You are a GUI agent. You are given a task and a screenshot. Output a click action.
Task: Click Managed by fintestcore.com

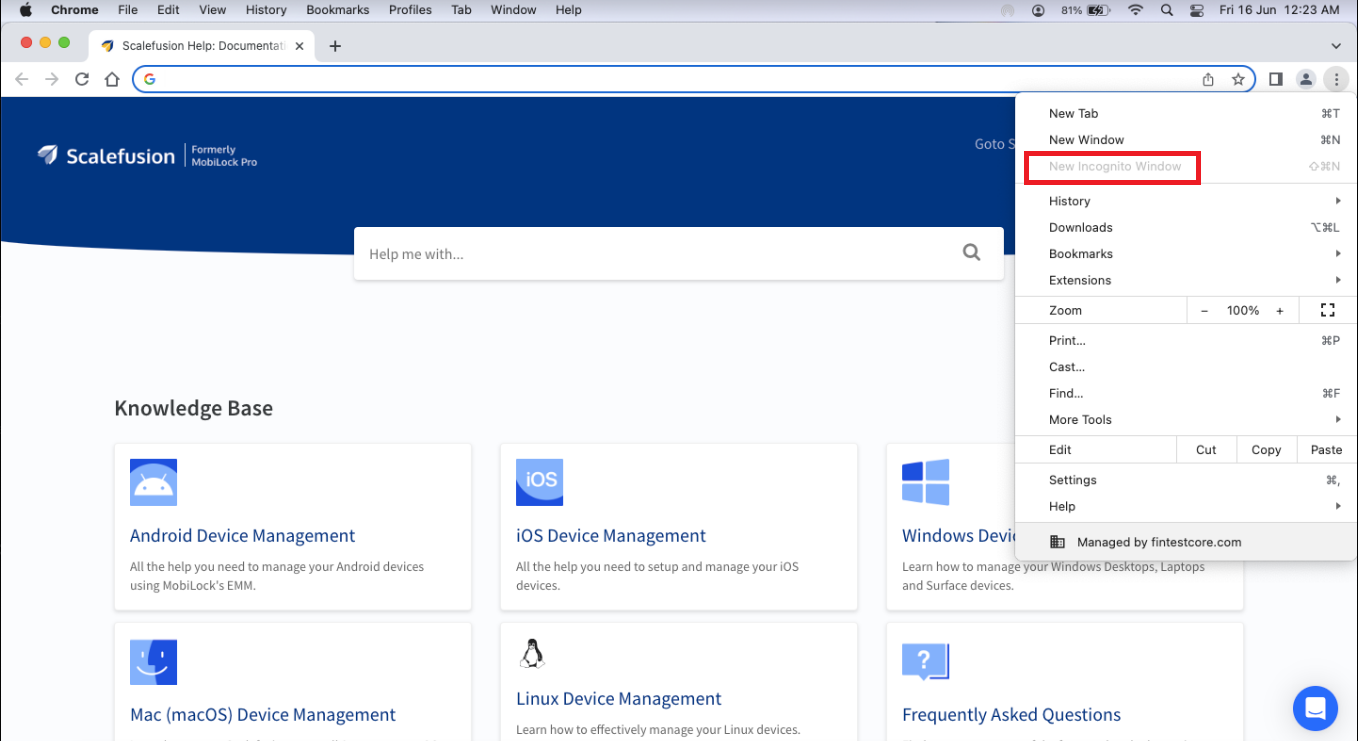1186,542
